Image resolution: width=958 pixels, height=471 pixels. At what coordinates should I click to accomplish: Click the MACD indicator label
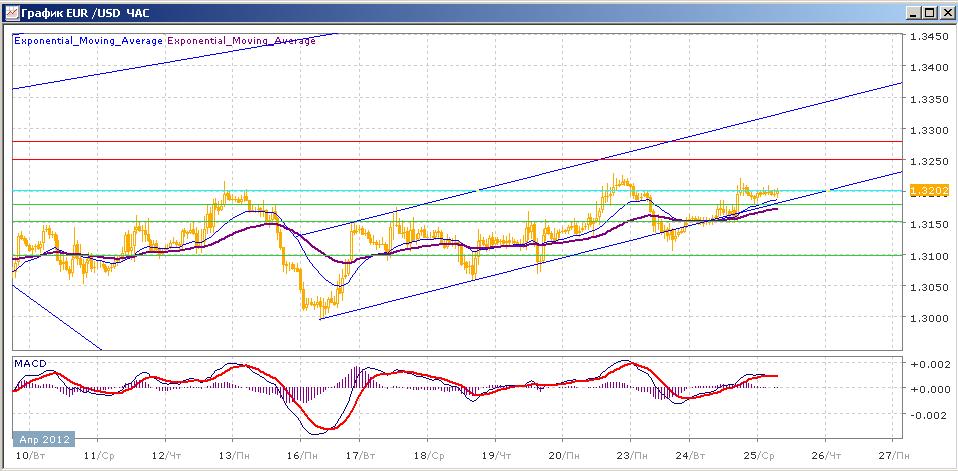coord(29,363)
